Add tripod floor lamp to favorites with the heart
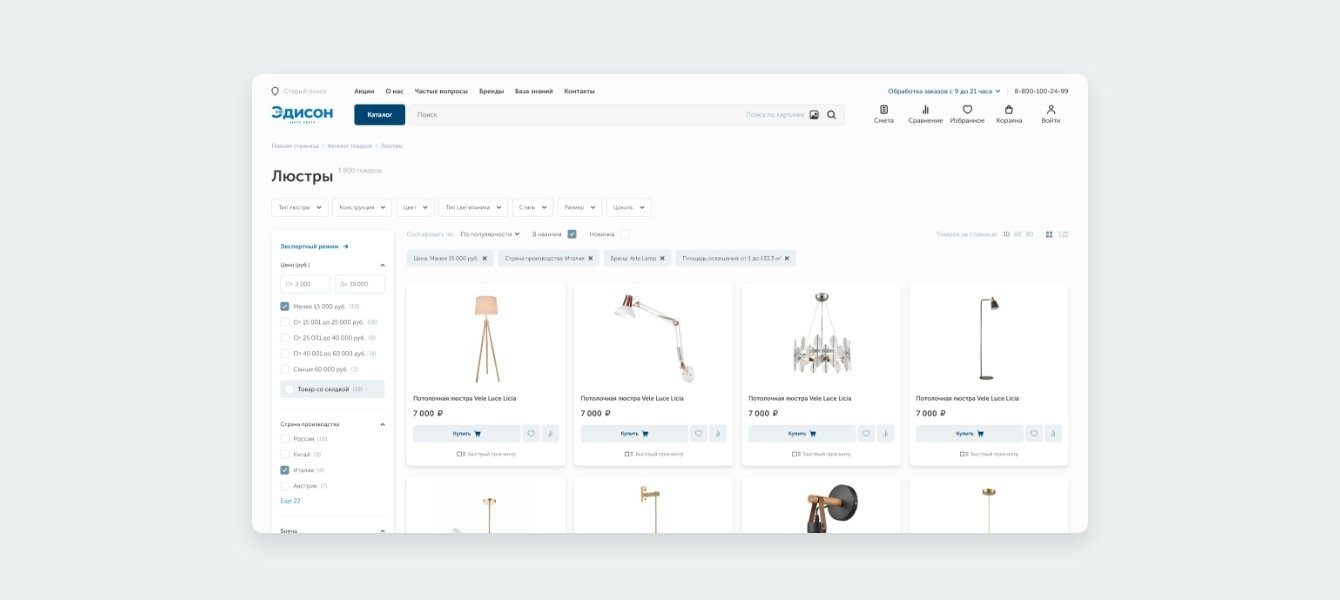This screenshot has width=1340, height=600. [531, 434]
